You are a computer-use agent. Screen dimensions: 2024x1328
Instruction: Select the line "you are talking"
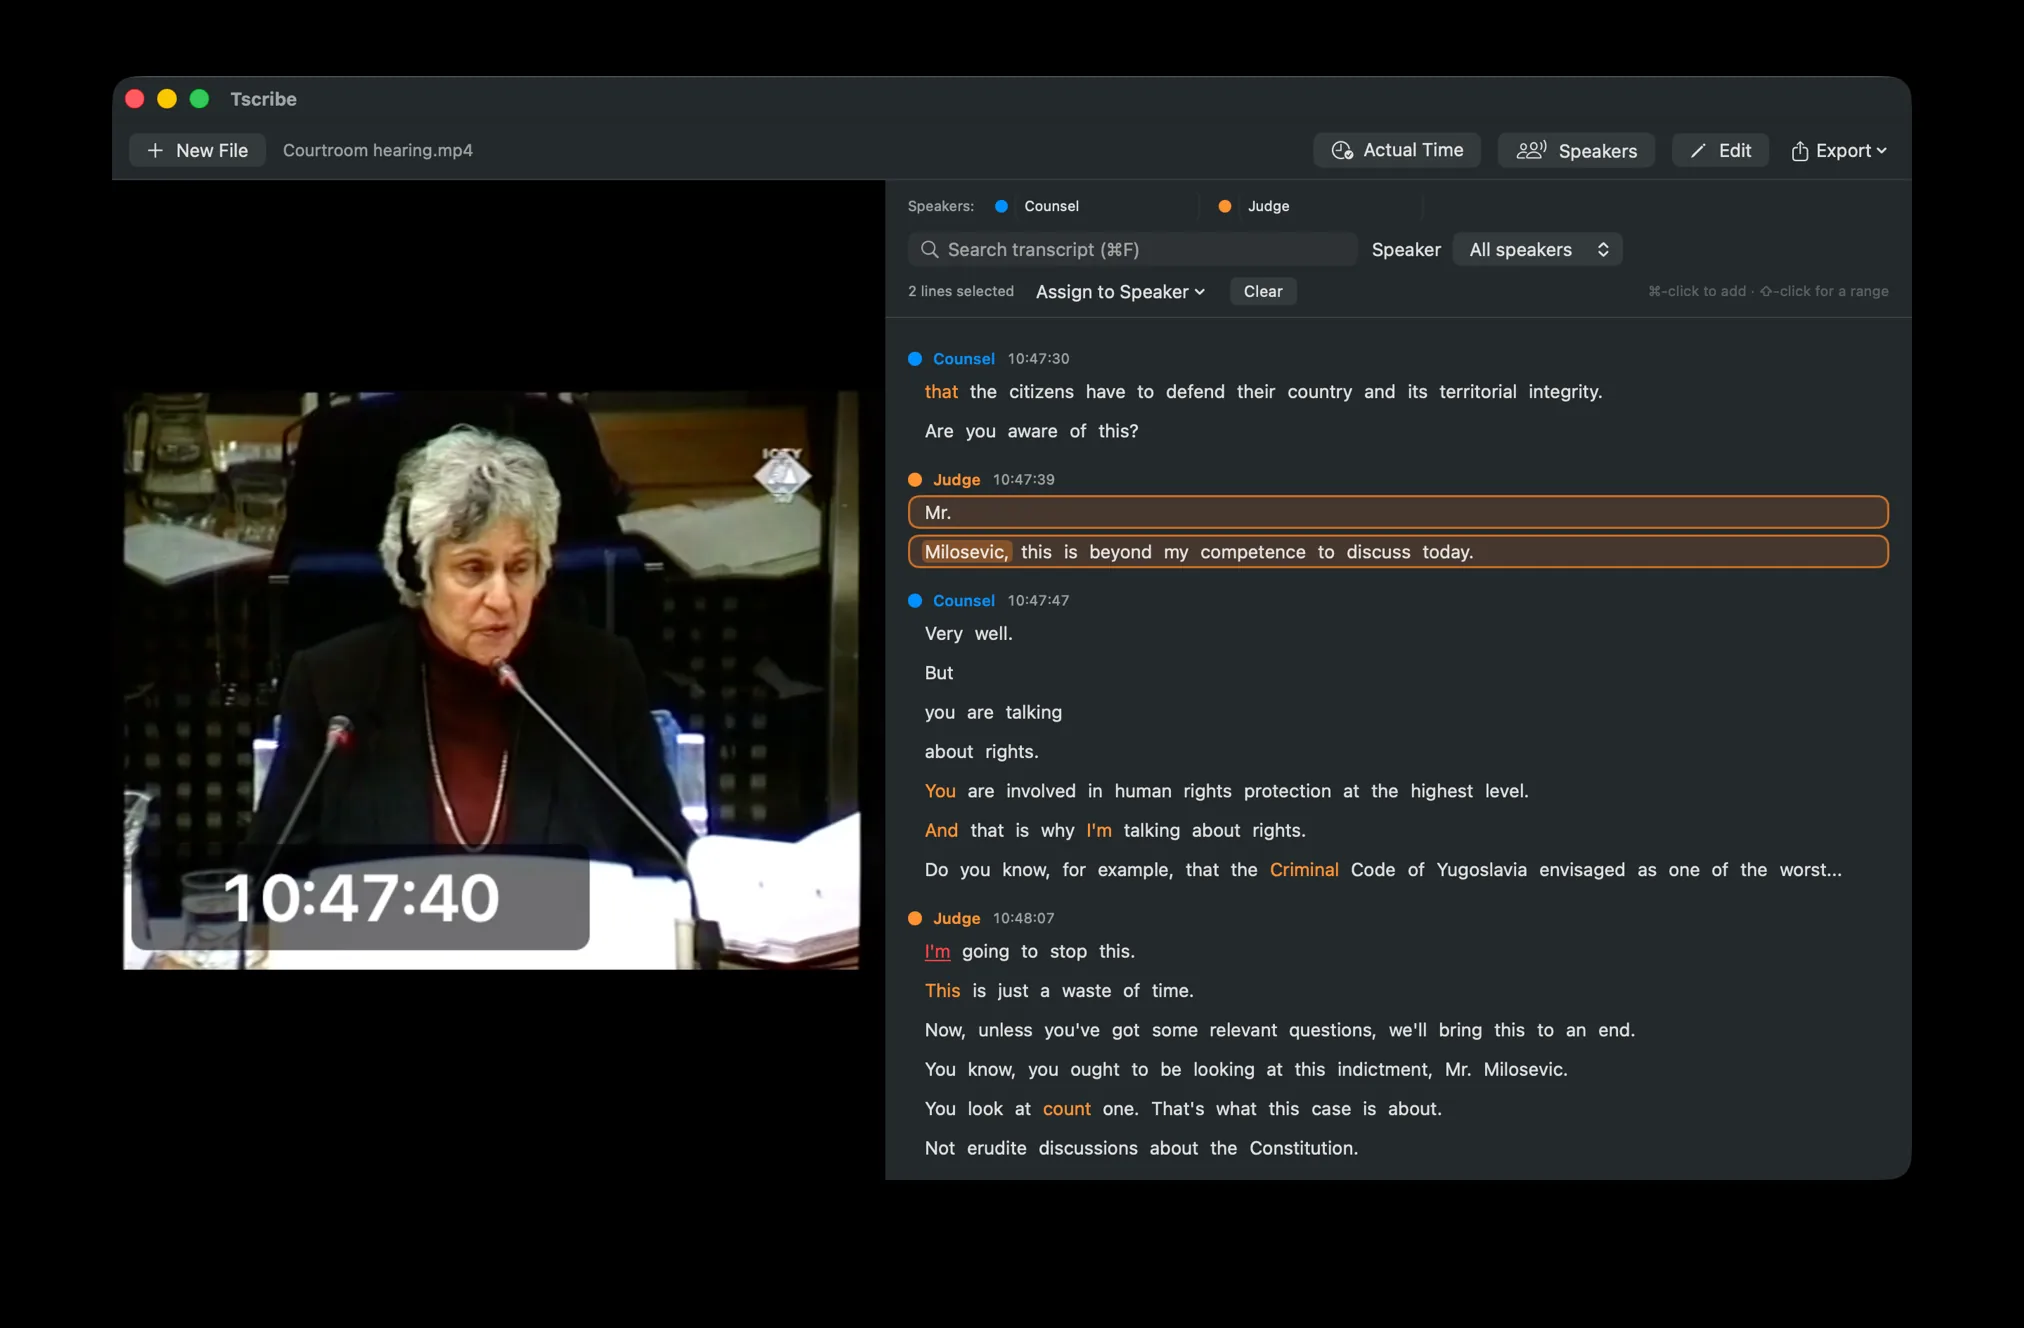click(993, 712)
